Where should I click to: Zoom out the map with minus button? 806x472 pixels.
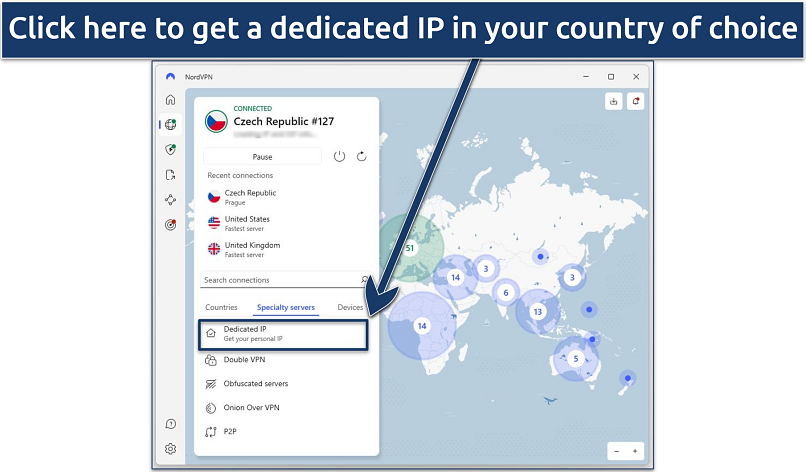click(x=616, y=451)
